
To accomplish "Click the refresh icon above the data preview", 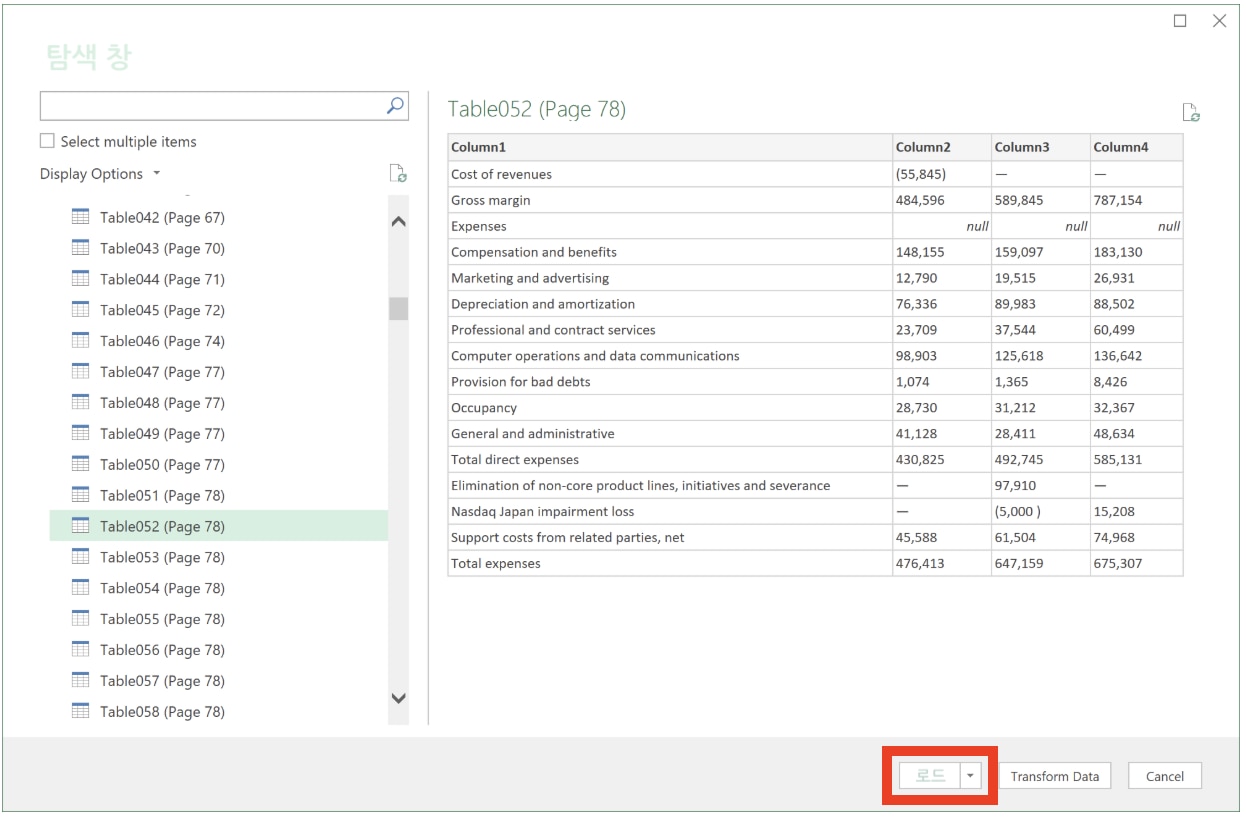I will pyautogui.click(x=1190, y=112).
